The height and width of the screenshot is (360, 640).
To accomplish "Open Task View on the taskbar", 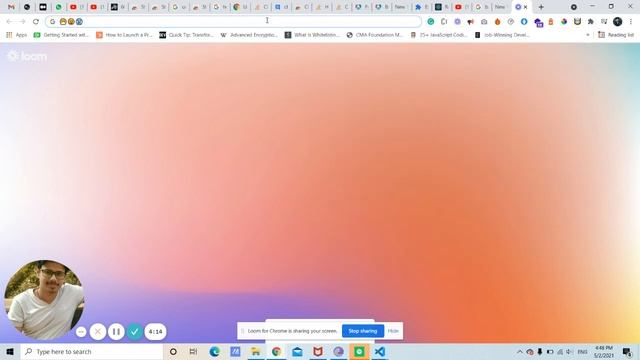I will coord(193,351).
